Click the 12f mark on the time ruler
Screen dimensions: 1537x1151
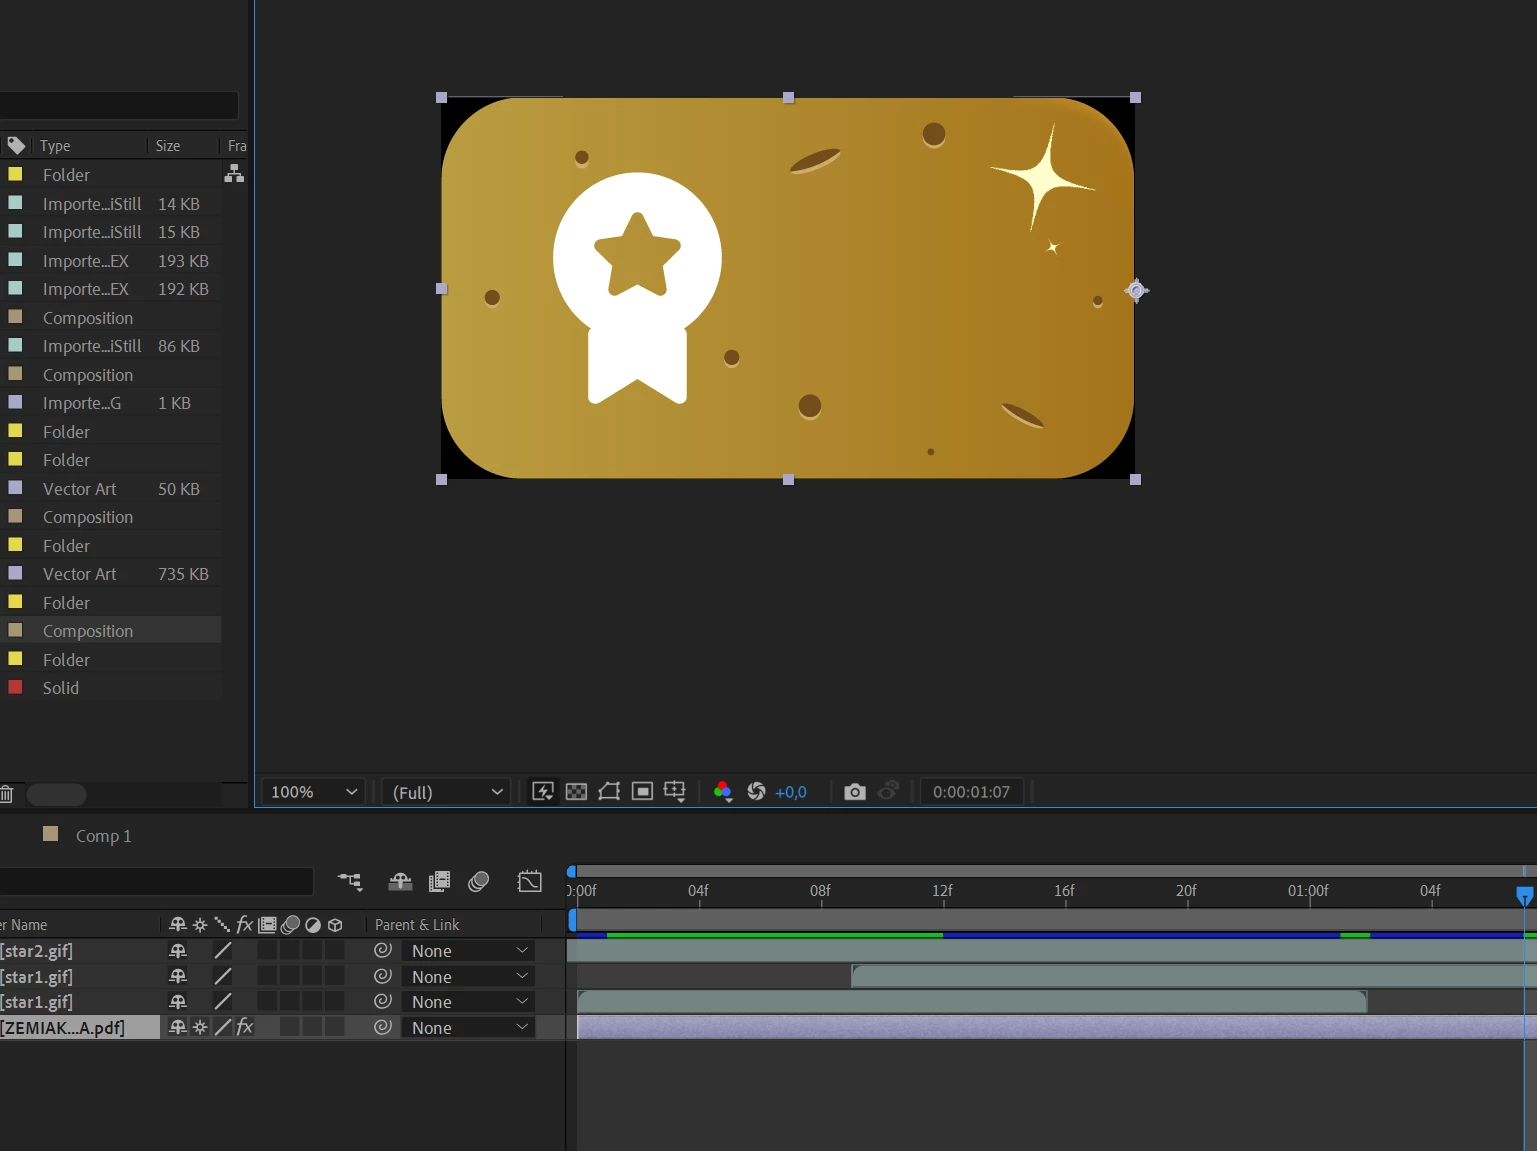point(942,891)
